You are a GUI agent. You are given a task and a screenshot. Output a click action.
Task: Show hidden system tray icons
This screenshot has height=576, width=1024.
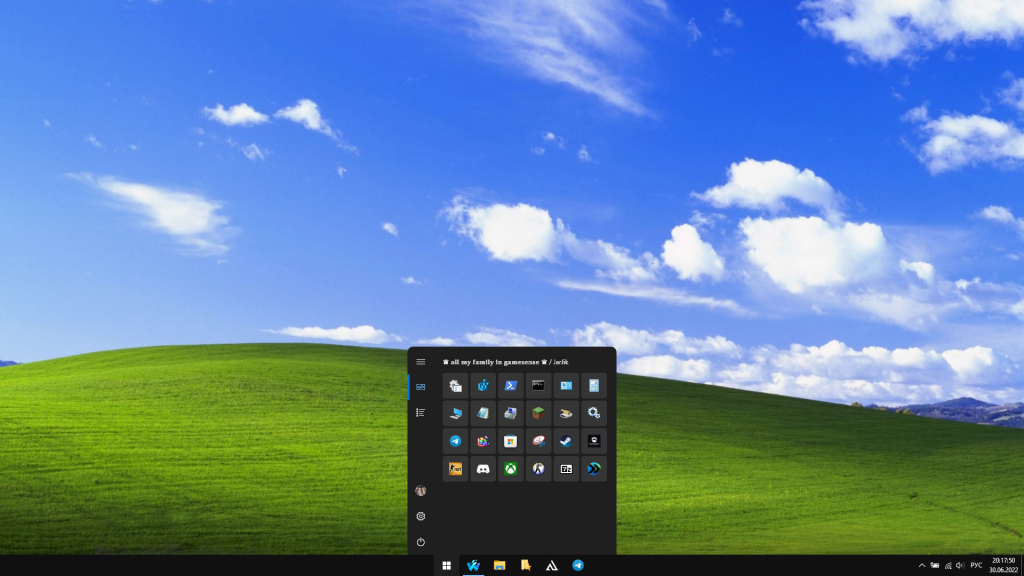pyautogui.click(x=921, y=566)
